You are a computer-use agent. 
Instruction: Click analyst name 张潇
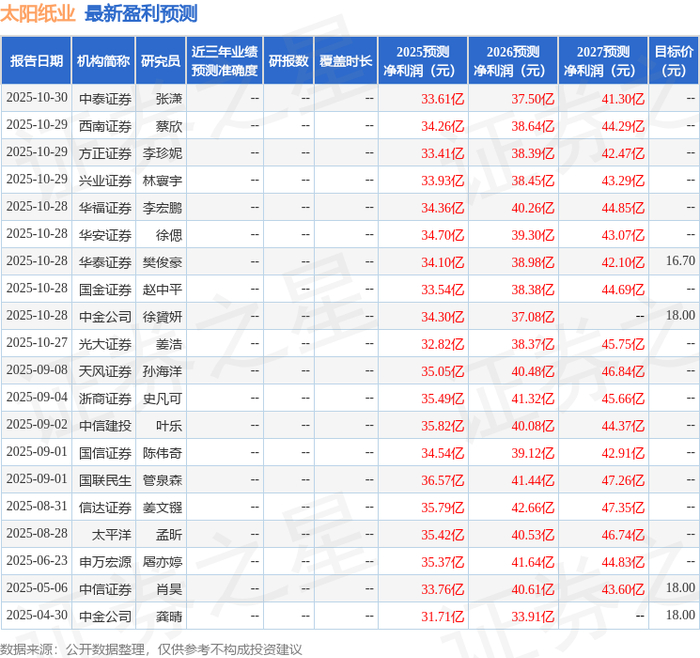[169, 99]
